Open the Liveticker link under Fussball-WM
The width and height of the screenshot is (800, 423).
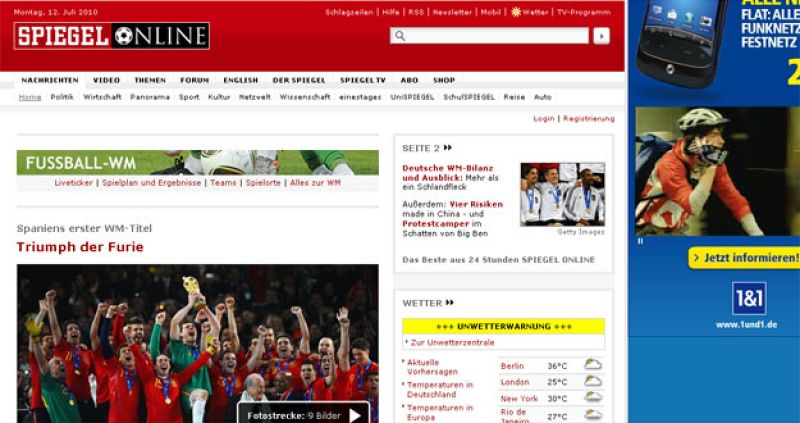pos(74,183)
